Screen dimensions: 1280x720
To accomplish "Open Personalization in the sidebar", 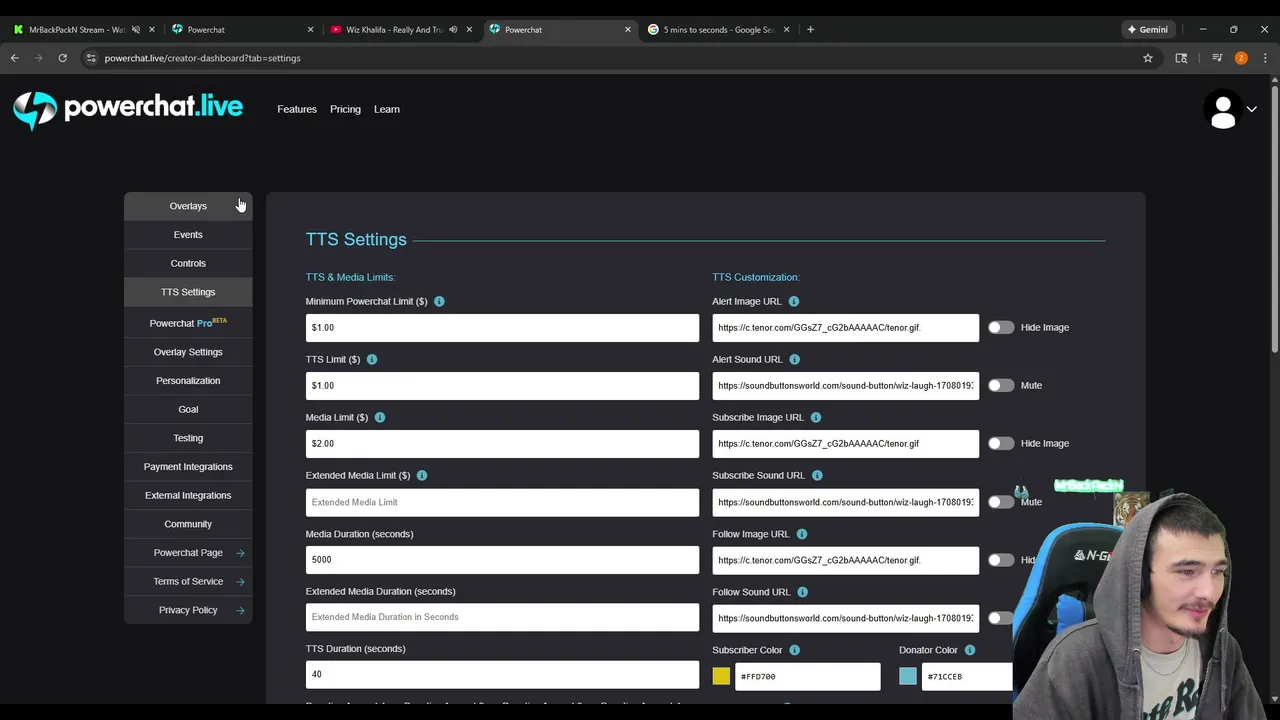I will (188, 381).
